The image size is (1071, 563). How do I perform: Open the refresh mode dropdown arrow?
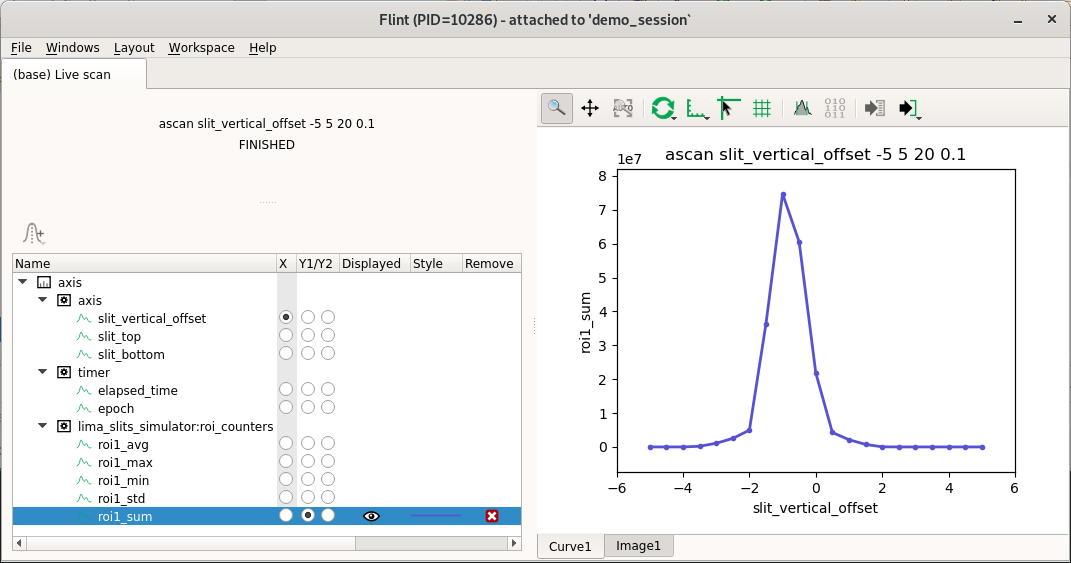click(x=674, y=118)
